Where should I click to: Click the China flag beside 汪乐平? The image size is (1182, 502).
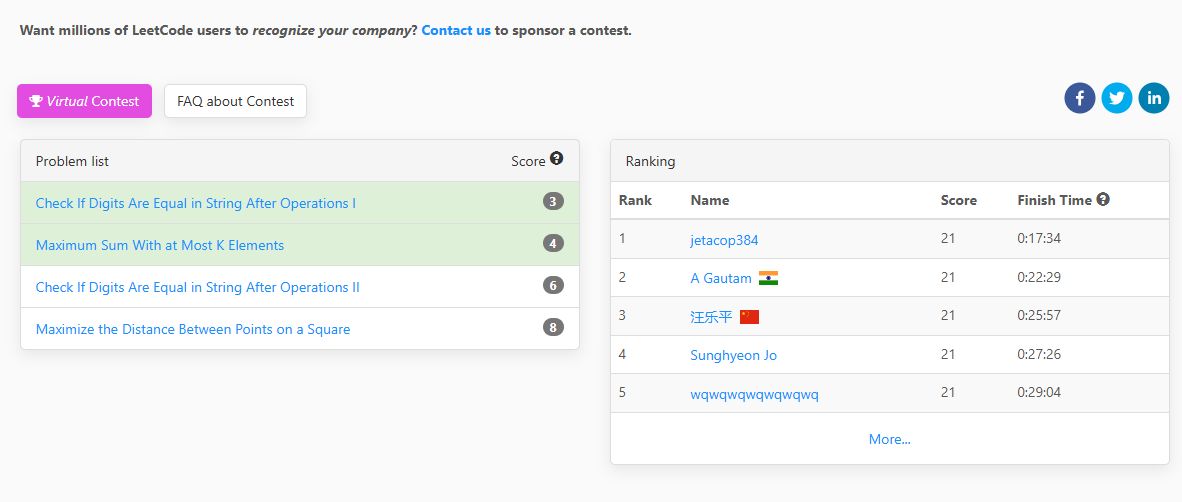[x=749, y=317]
